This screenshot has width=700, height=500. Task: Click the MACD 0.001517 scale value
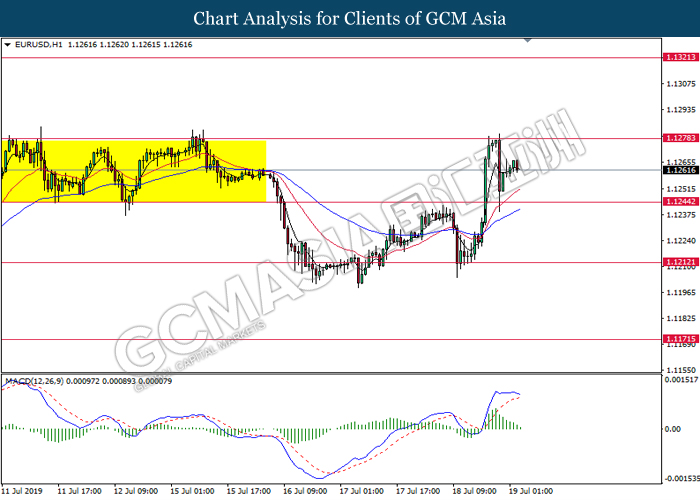[681, 380]
